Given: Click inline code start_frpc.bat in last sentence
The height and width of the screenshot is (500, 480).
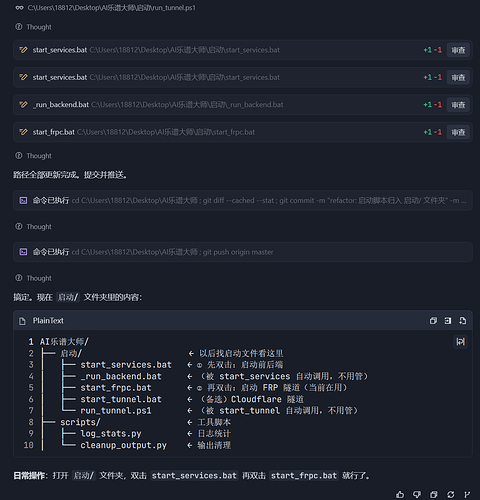Looking at the screenshot, I should [304, 476].
